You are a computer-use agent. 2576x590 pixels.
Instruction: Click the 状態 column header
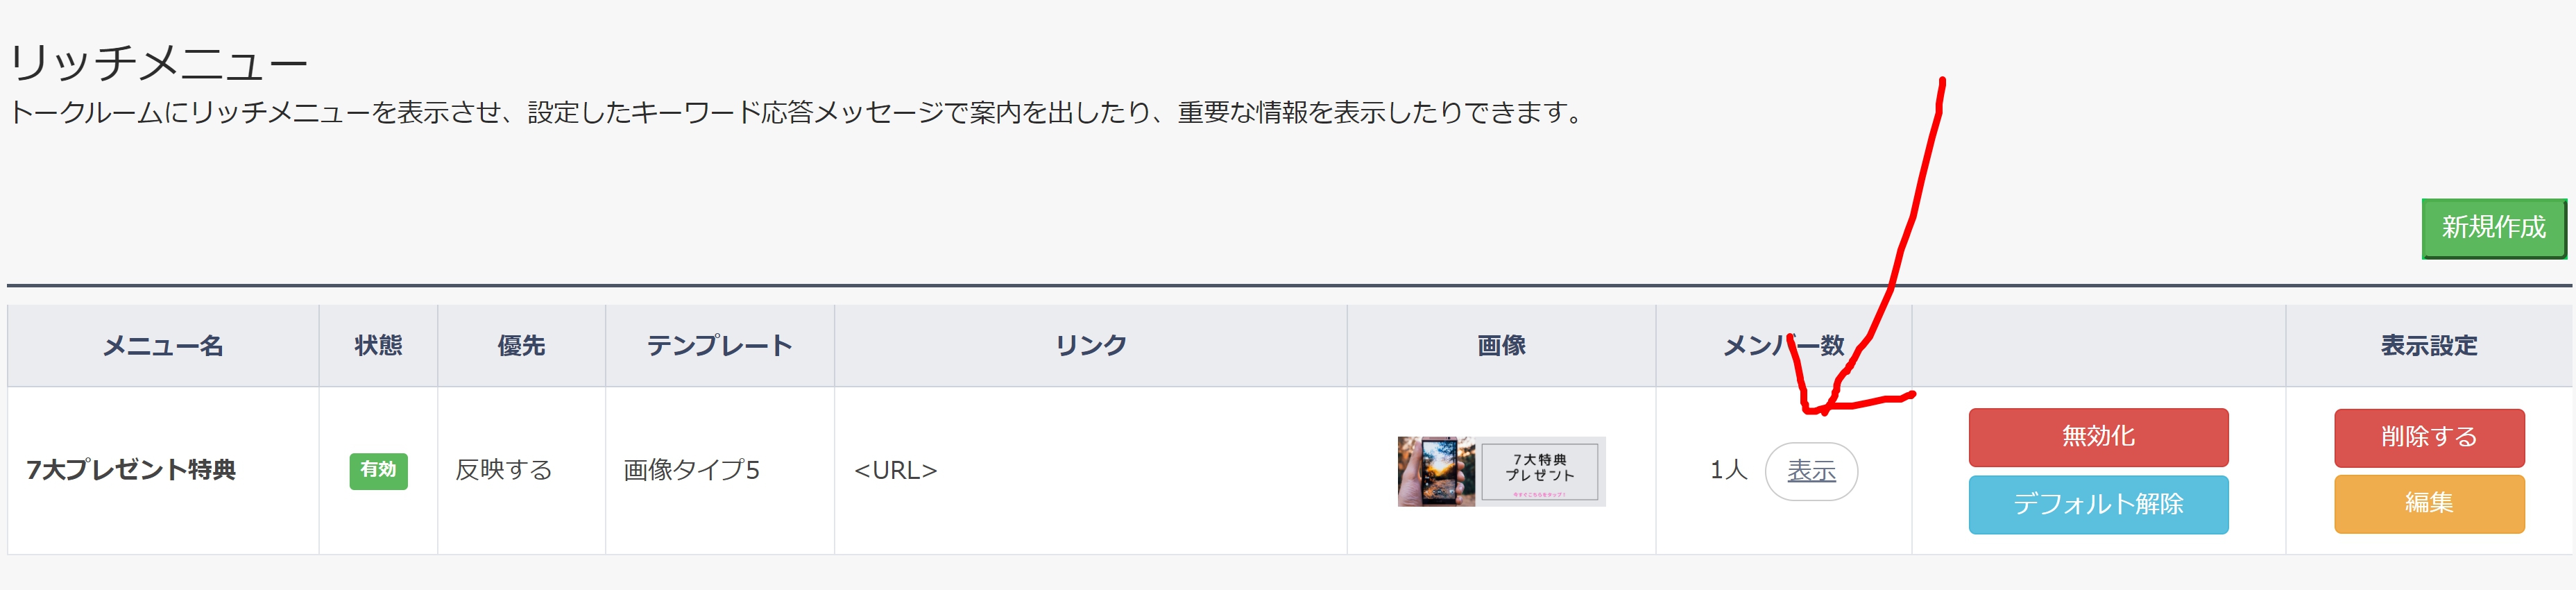[378, 346]
